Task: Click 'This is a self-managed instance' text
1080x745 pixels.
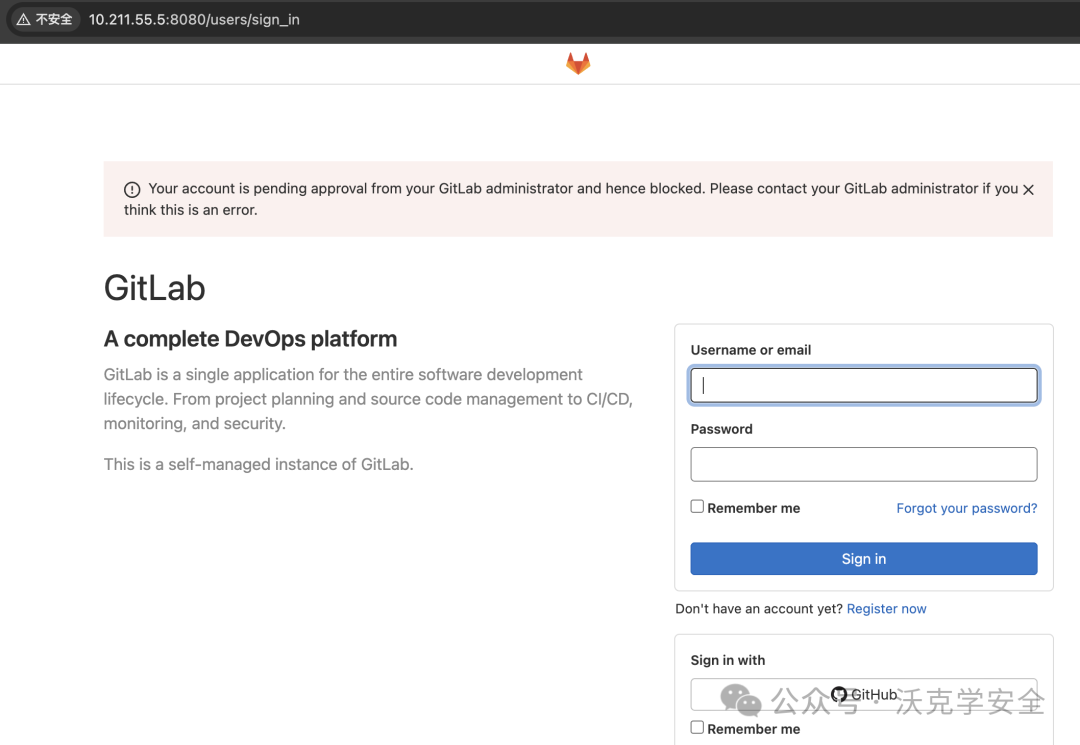Action: pyautogui.click(x=258, y=464)
